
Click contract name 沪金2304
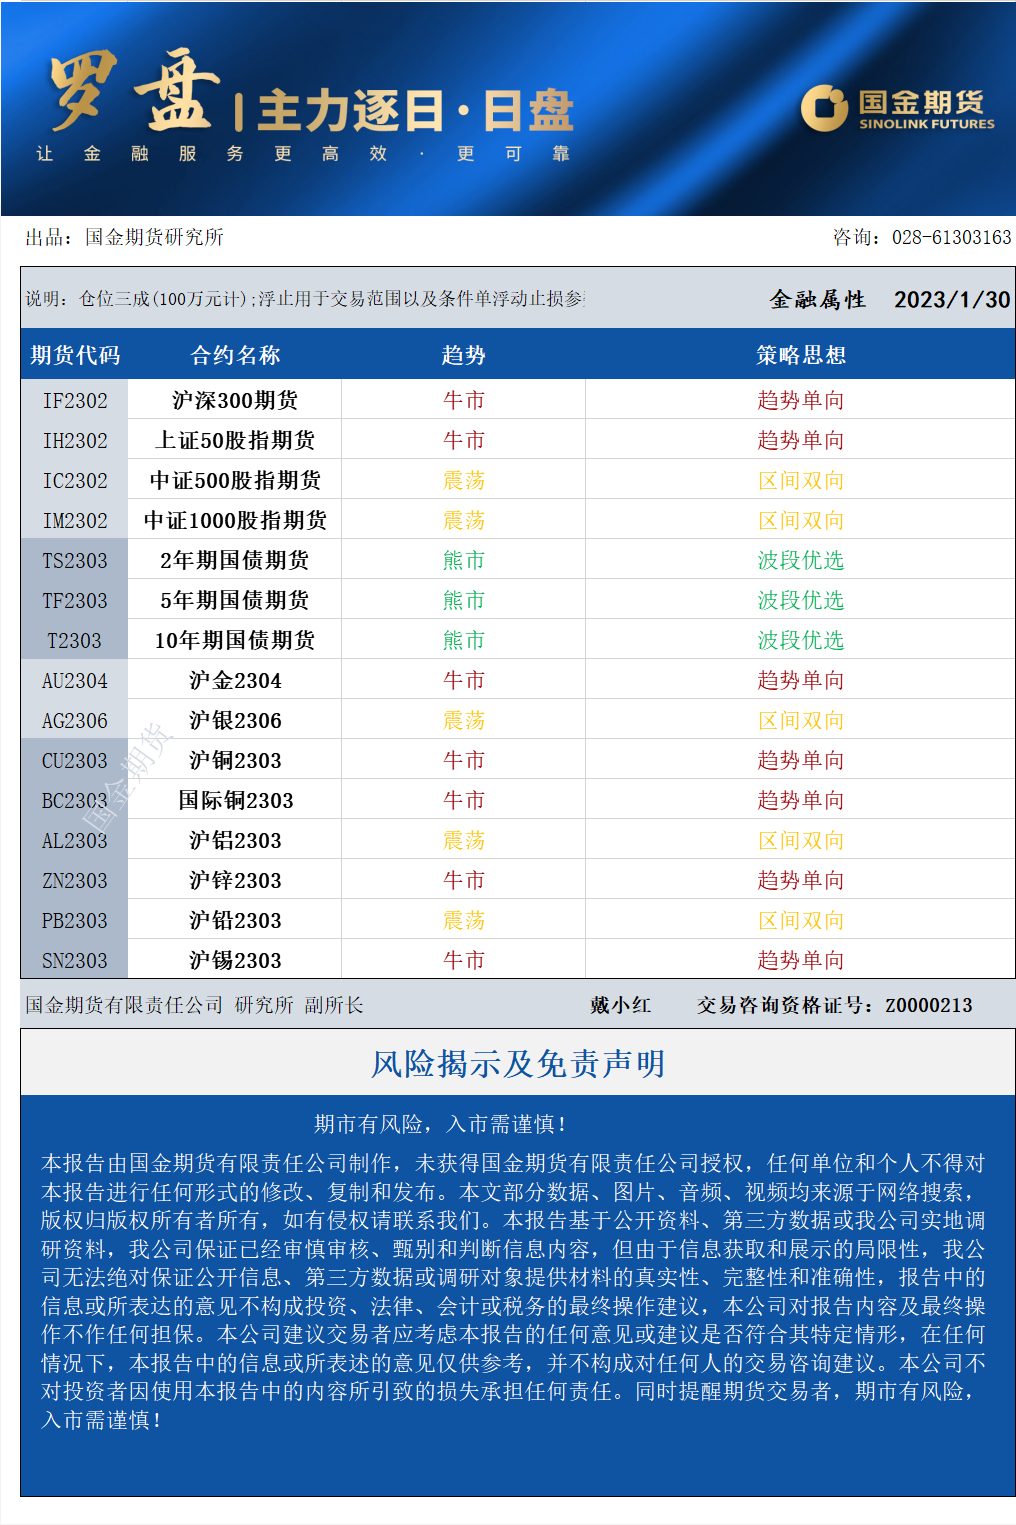tap(235, 680)
